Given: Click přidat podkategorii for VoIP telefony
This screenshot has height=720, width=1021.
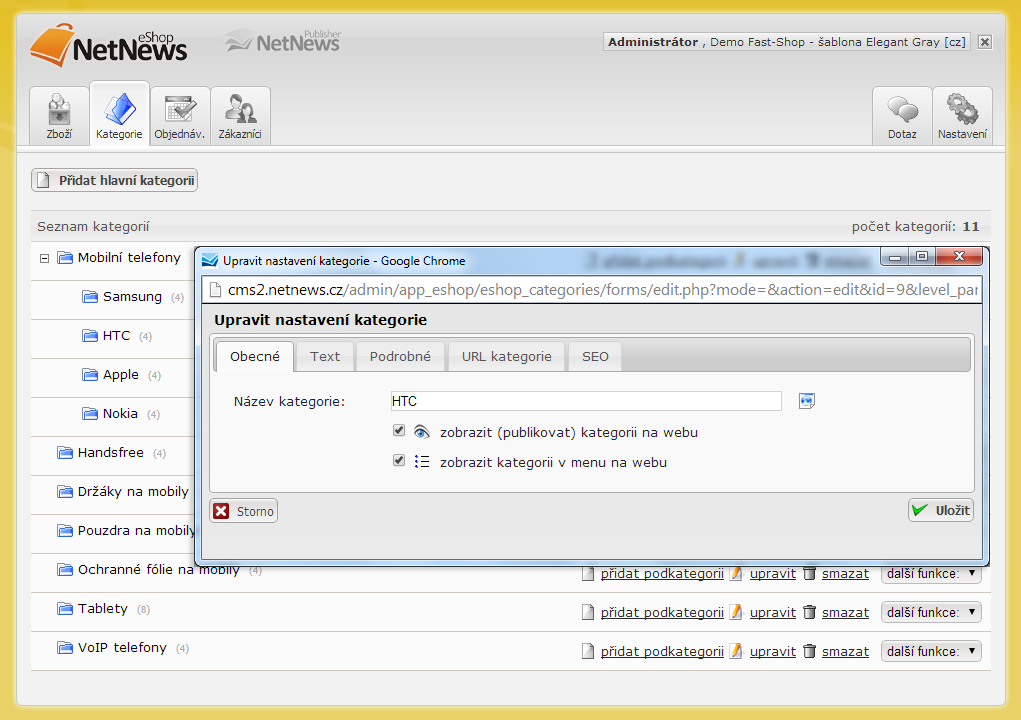Looking at the screenshot, I should (x=662, y=652).
